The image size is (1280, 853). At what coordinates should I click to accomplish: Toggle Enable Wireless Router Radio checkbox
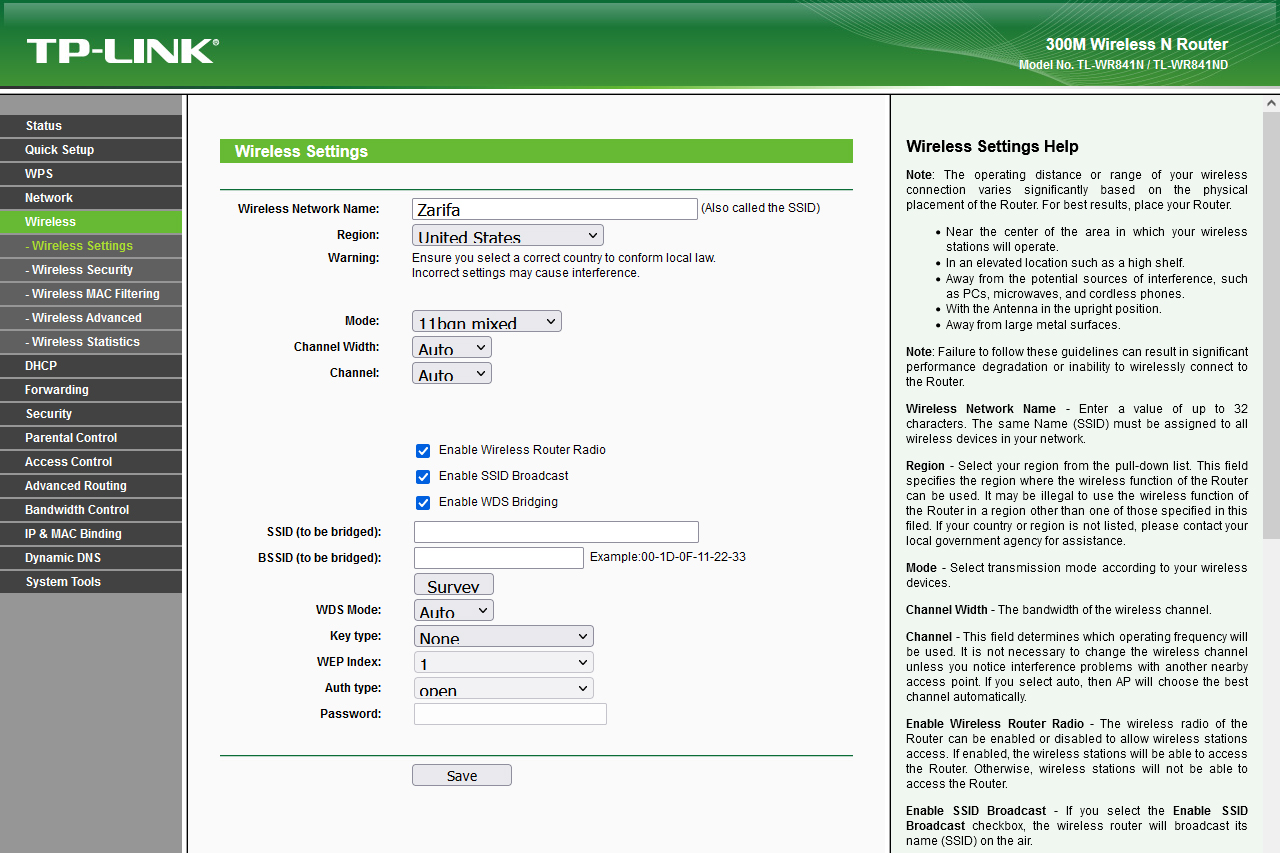(423, 451)
